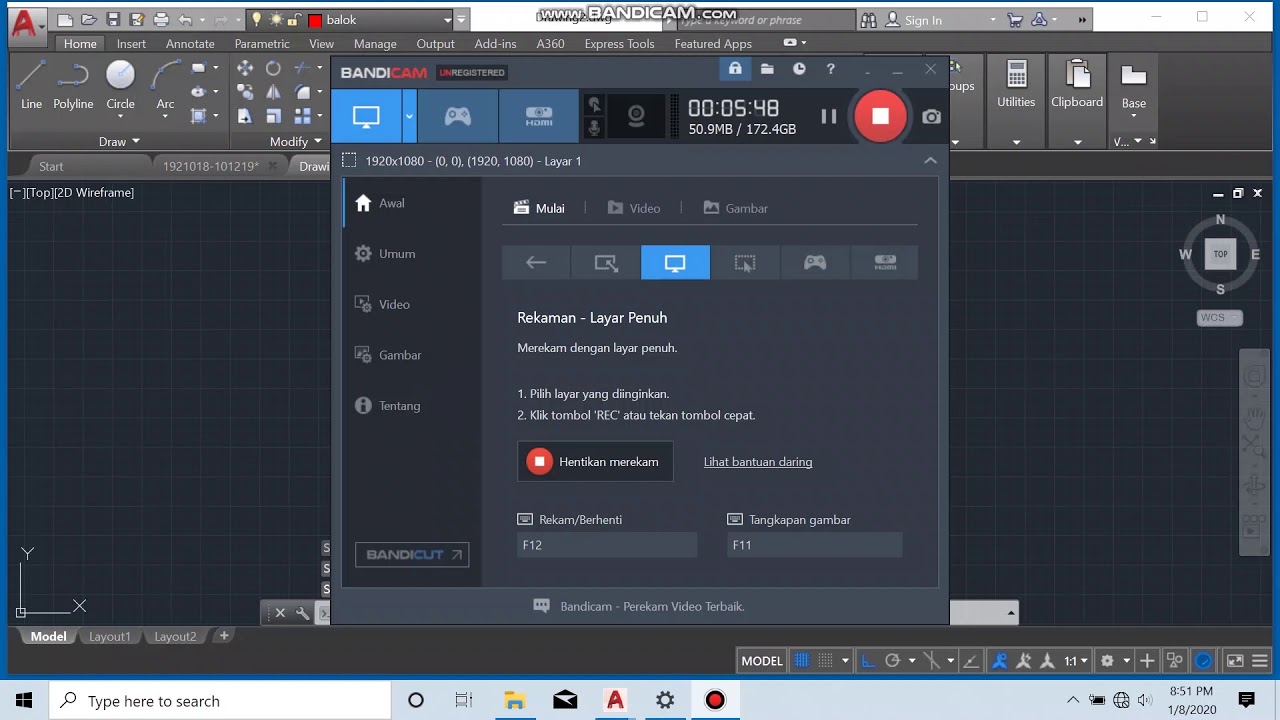
Task: Open Tentang in Bandicam sidebar
Action: (x=399, y=406)
